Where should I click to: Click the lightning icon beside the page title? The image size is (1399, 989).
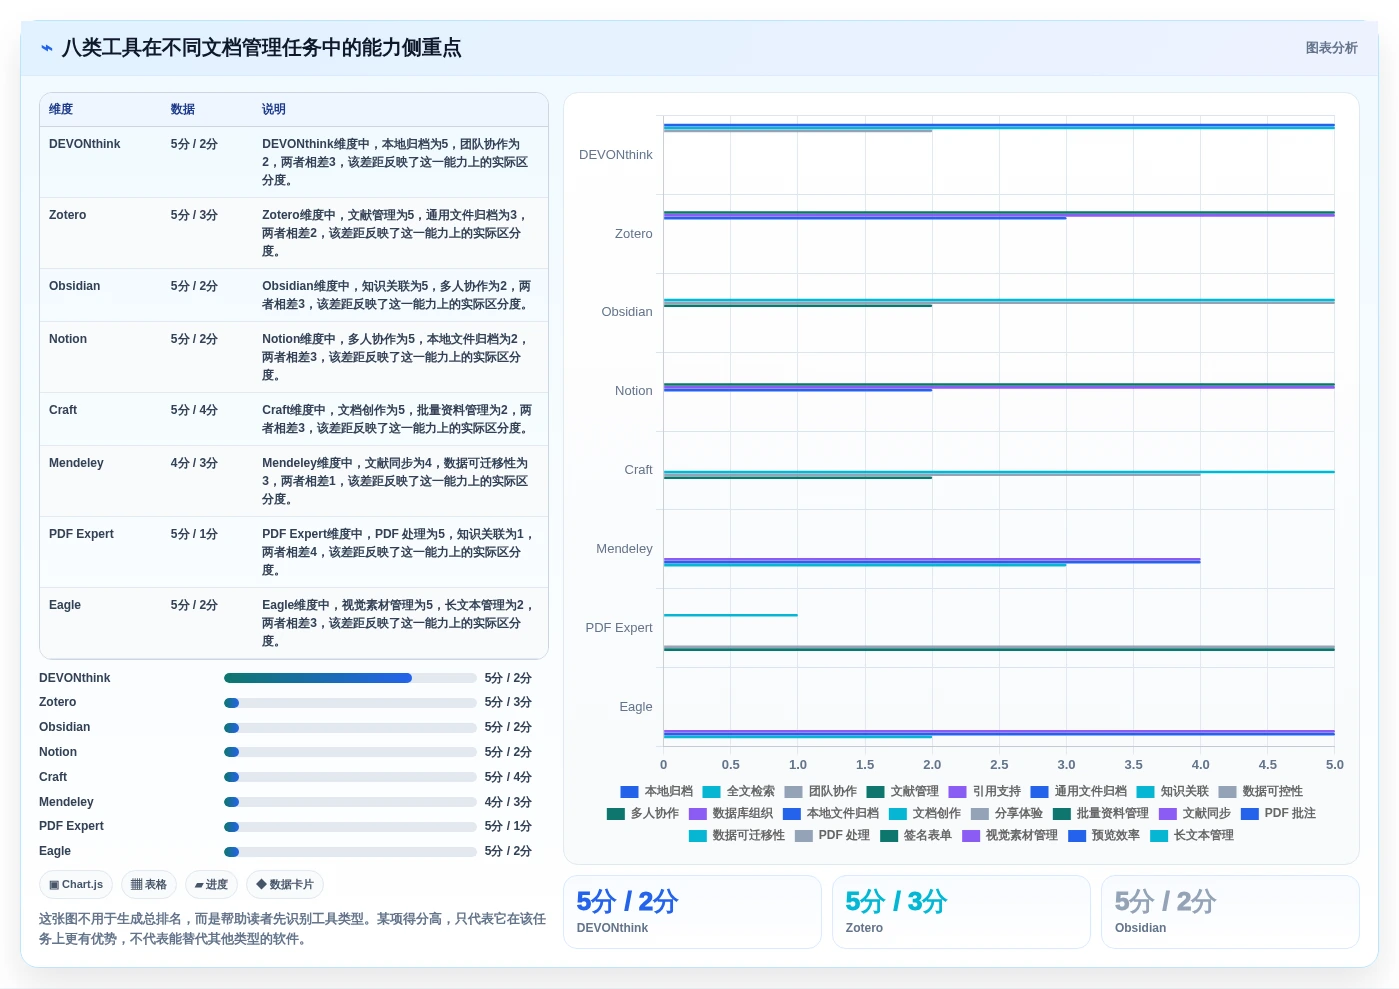tap(47, 48)
